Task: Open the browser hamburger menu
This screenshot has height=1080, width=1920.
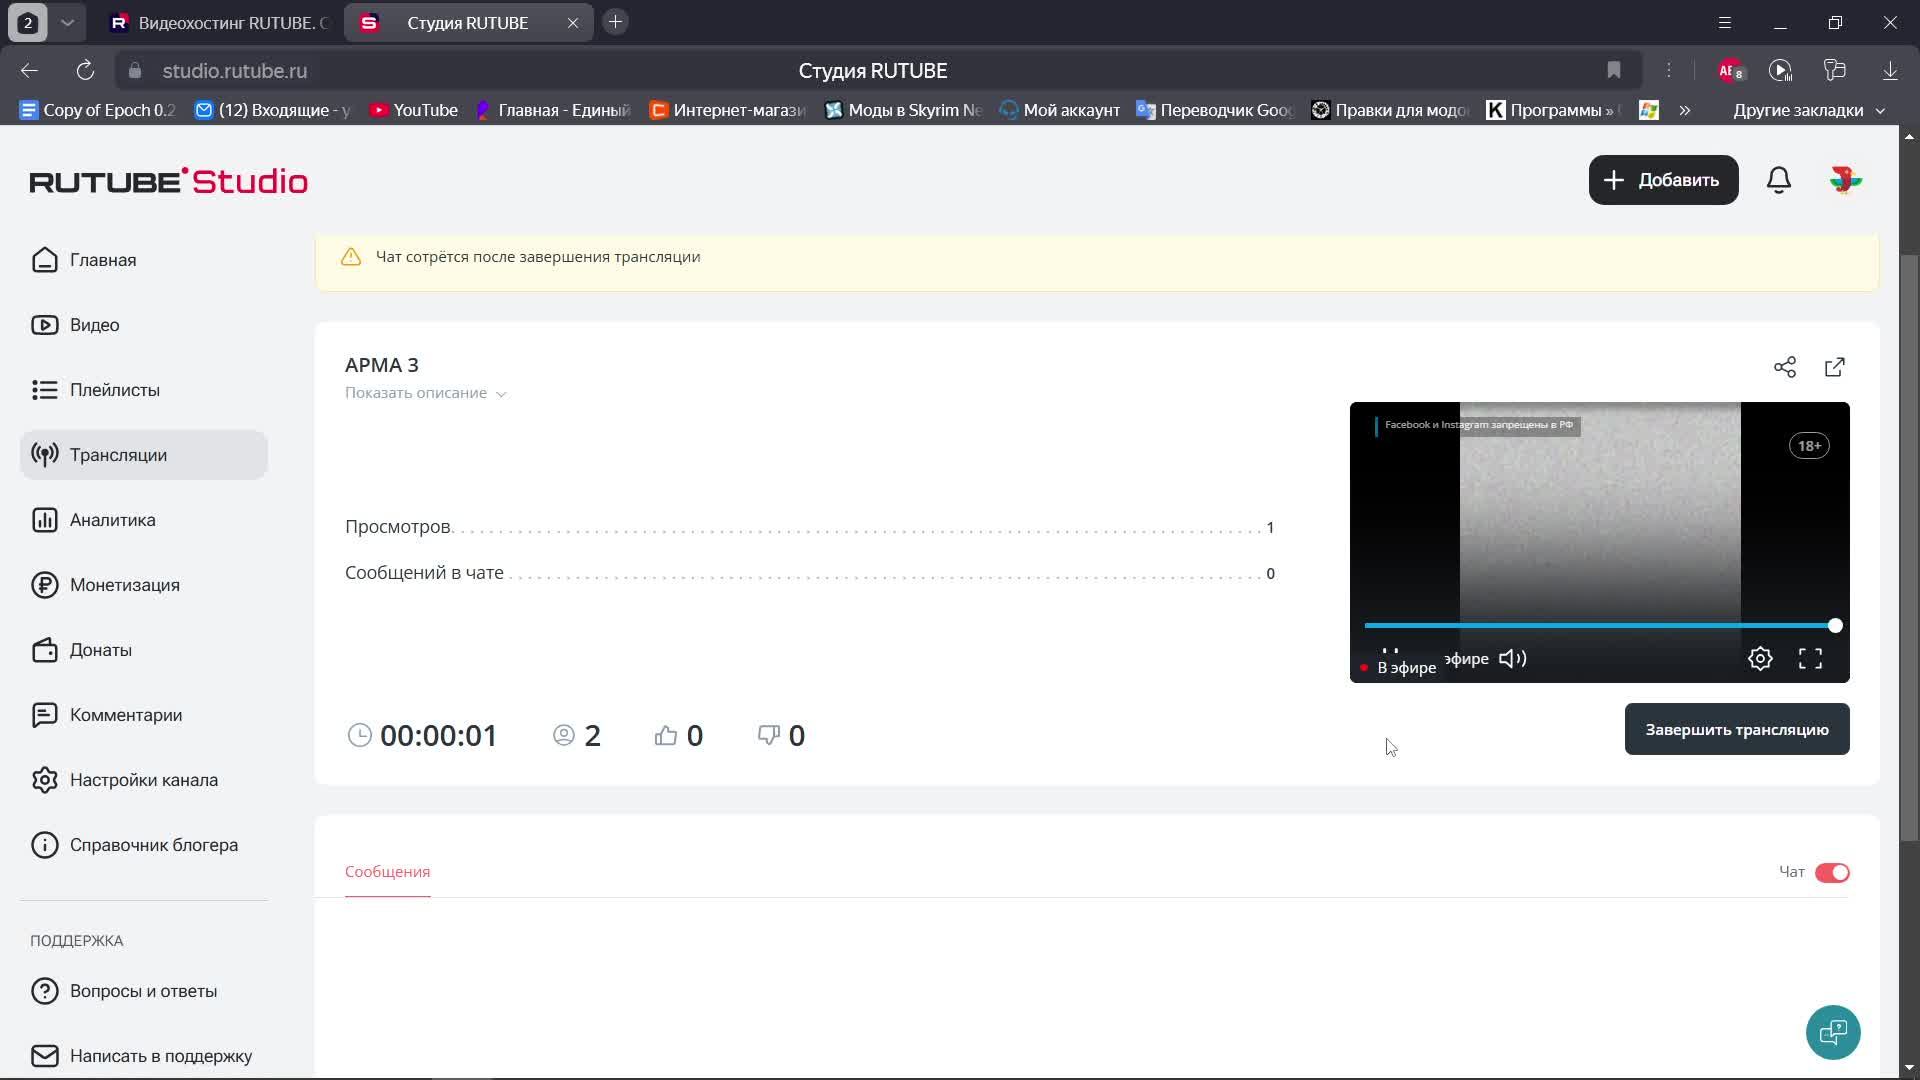Action: click(1725, 22)
